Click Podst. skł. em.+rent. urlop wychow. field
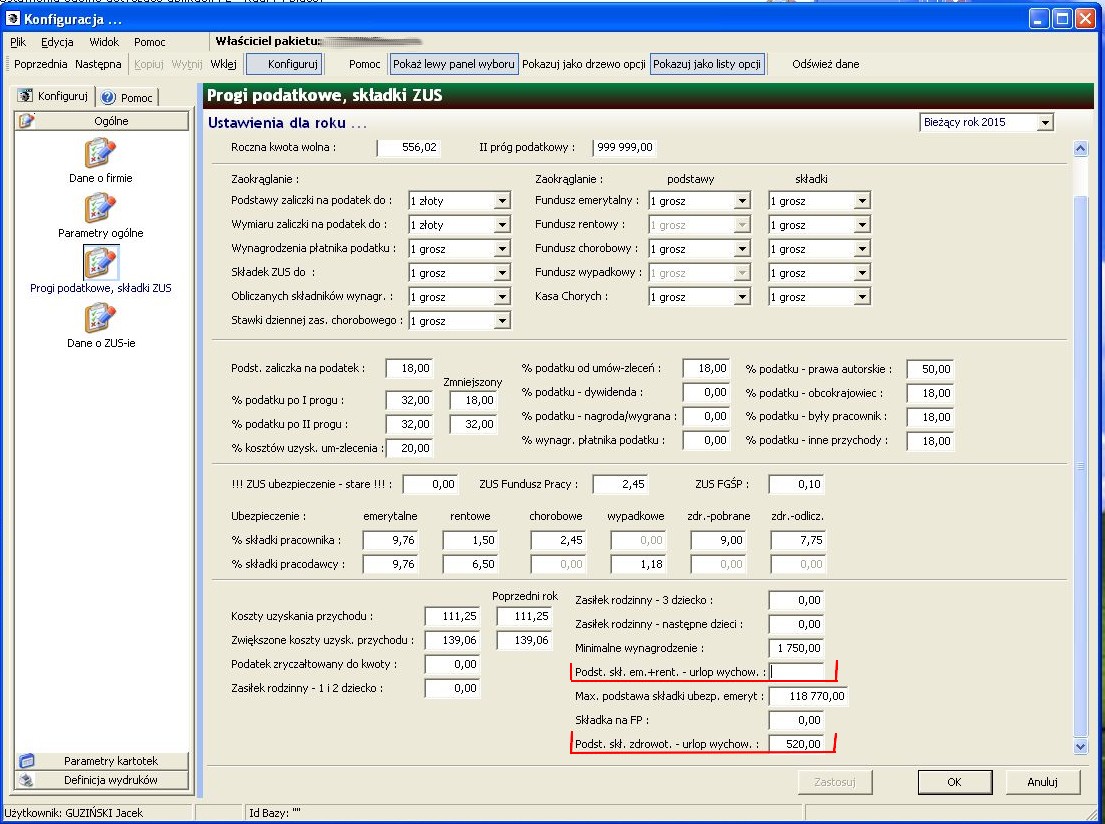This screenshot has width=1105, height=824. (796, 672)
